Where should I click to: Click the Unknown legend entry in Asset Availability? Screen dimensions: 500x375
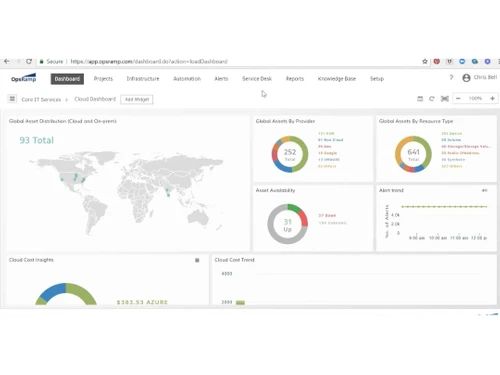(332, 223)
